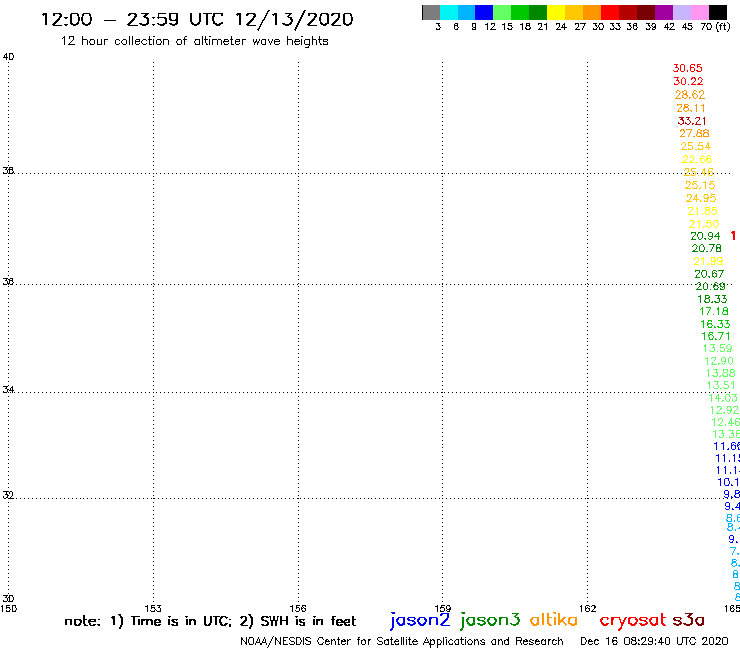The width and height of the screenshot is (740, 650).
Task: Click the 16.71 wave height value
Action: (x=716, y=336)
